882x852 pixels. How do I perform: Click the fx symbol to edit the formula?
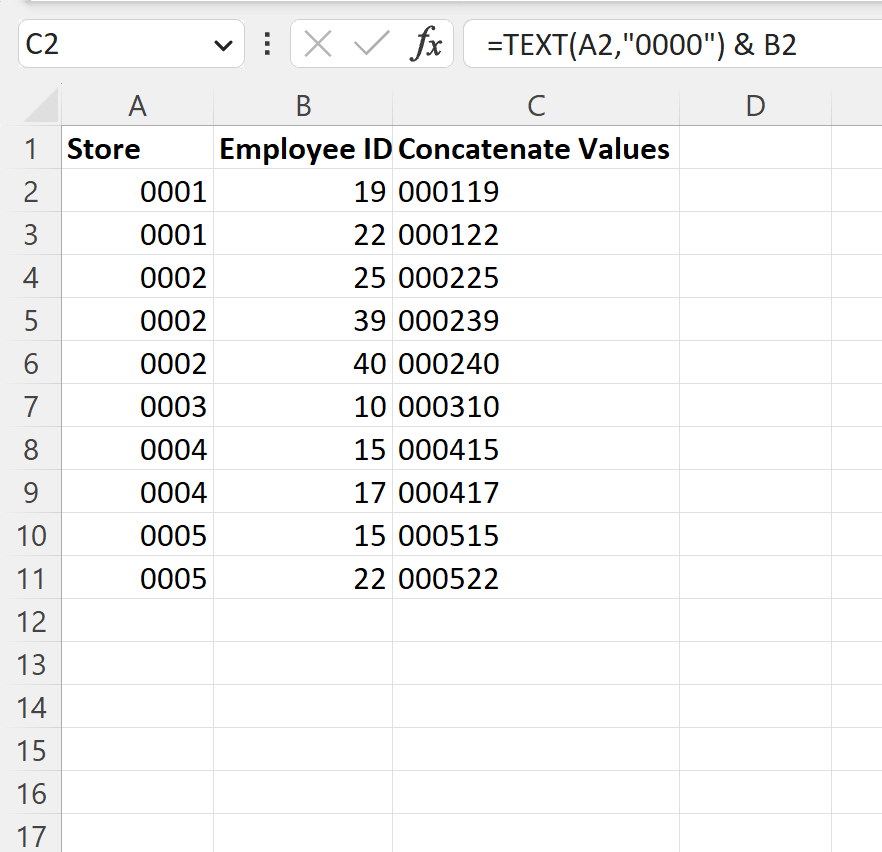click(428, 44)
